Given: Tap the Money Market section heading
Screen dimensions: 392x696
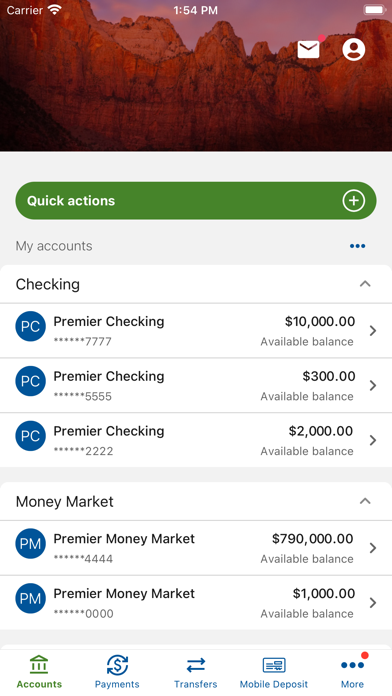Looking at the screenshot, I should point(65,502).
